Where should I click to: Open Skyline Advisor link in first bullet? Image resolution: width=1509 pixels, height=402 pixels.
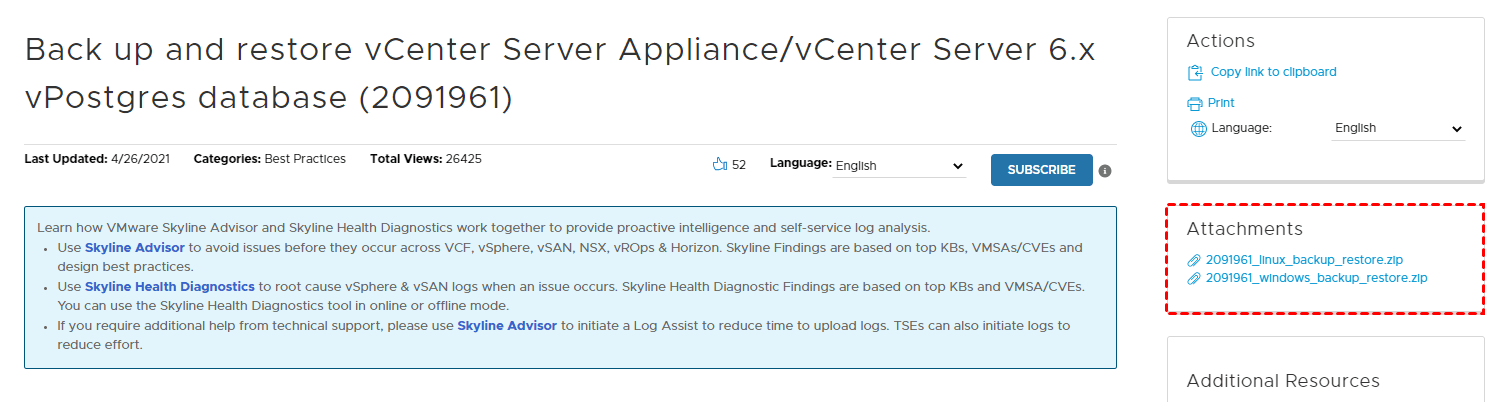(x=135, y=247)
